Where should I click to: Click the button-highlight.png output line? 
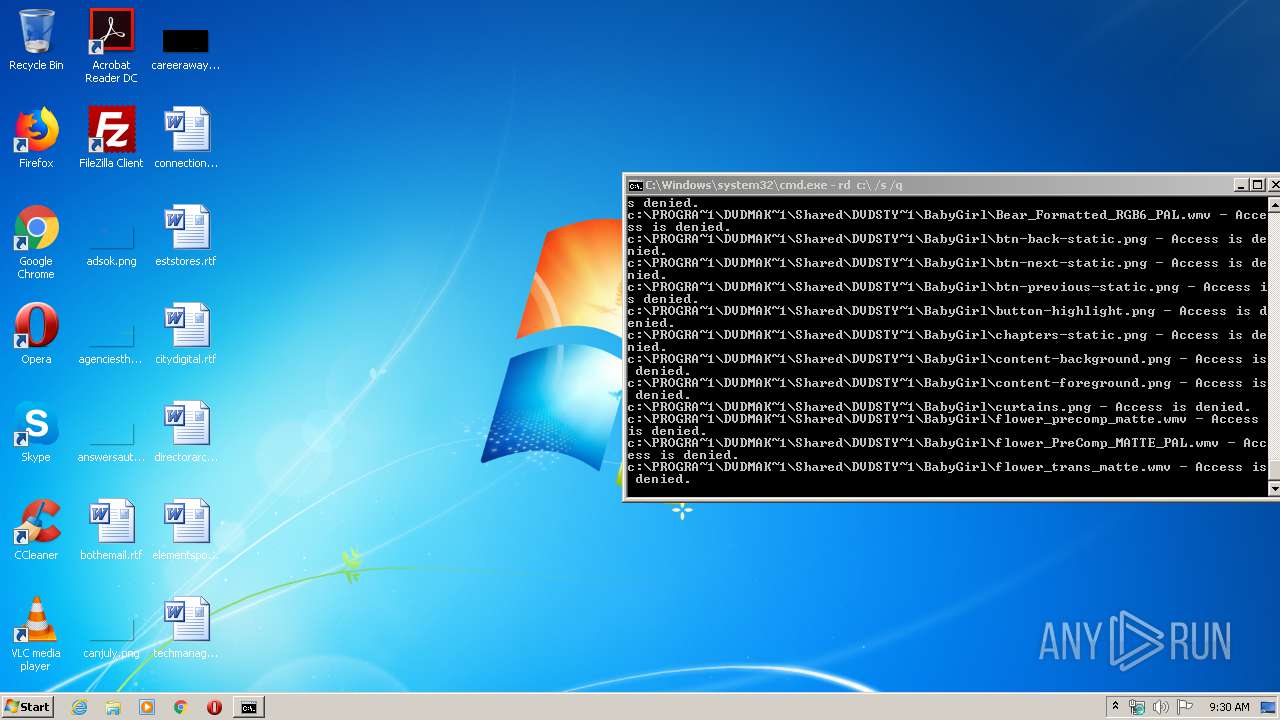pyautogui.click(x=947, y=317)
